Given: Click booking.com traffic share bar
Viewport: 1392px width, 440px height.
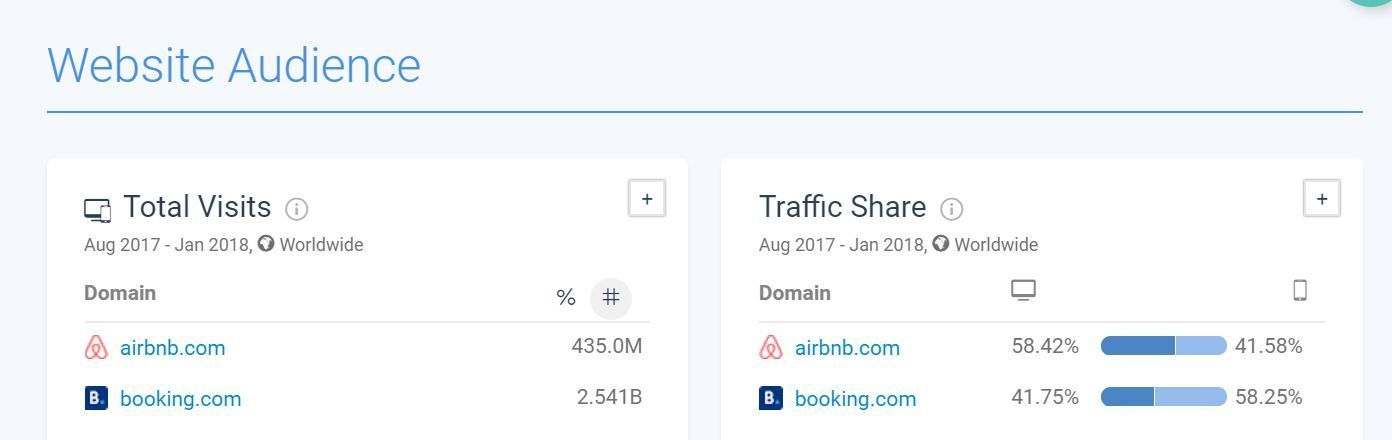Looking at the screenshot, I should [1163, 397].
